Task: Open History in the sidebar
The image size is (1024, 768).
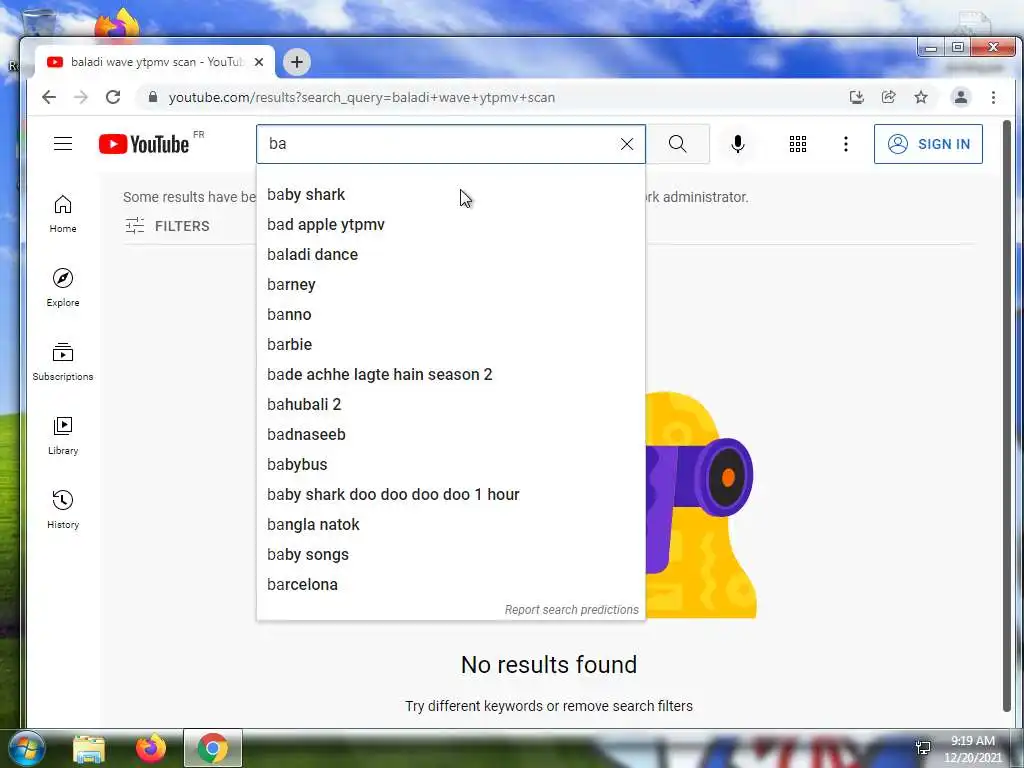Action: pos(63,509)
